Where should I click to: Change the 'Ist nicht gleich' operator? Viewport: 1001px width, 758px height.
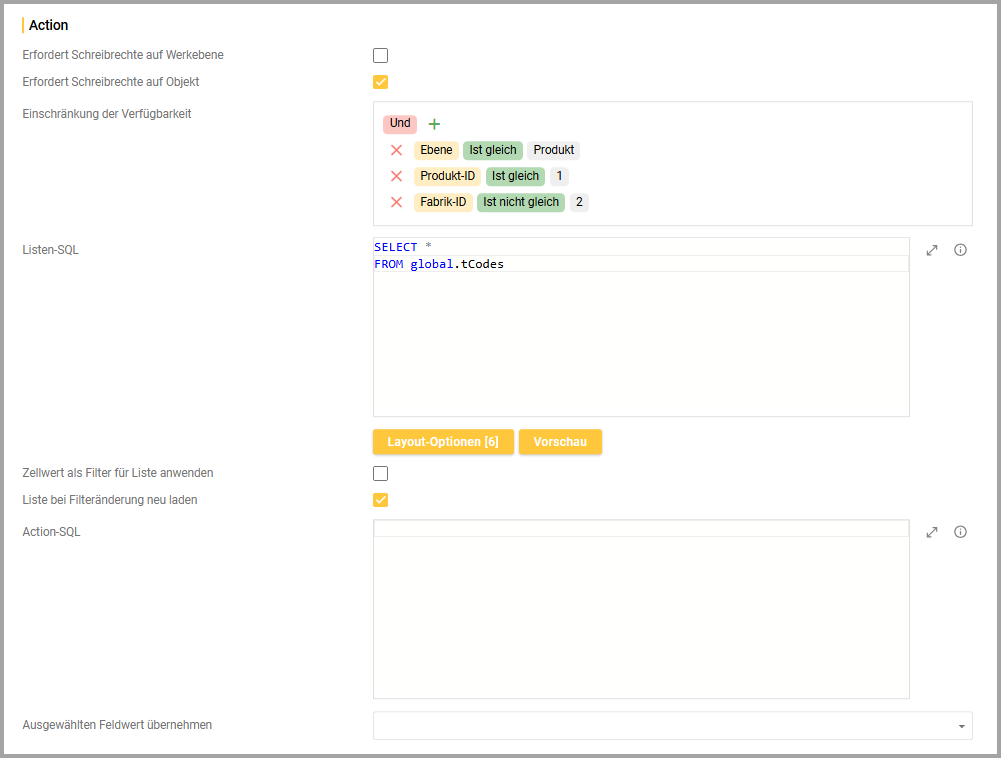521,202
